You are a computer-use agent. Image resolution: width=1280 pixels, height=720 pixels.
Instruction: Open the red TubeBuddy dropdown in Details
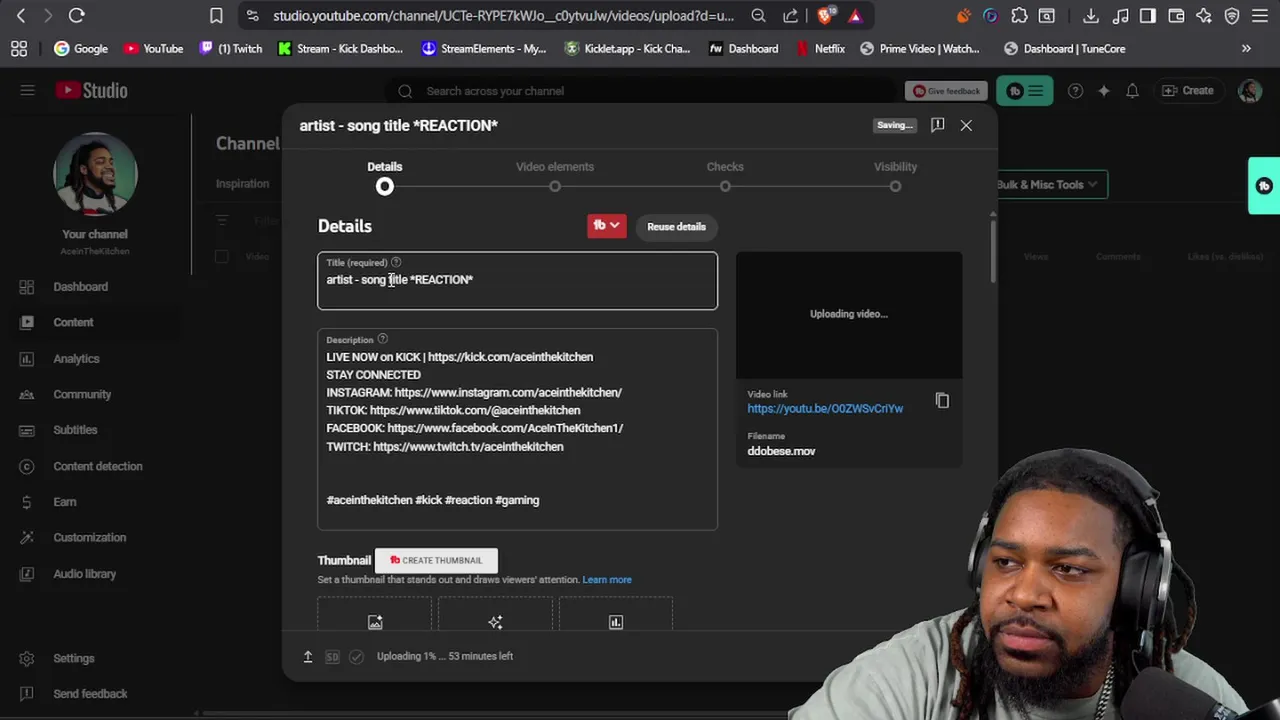click(x=607, y=226)
